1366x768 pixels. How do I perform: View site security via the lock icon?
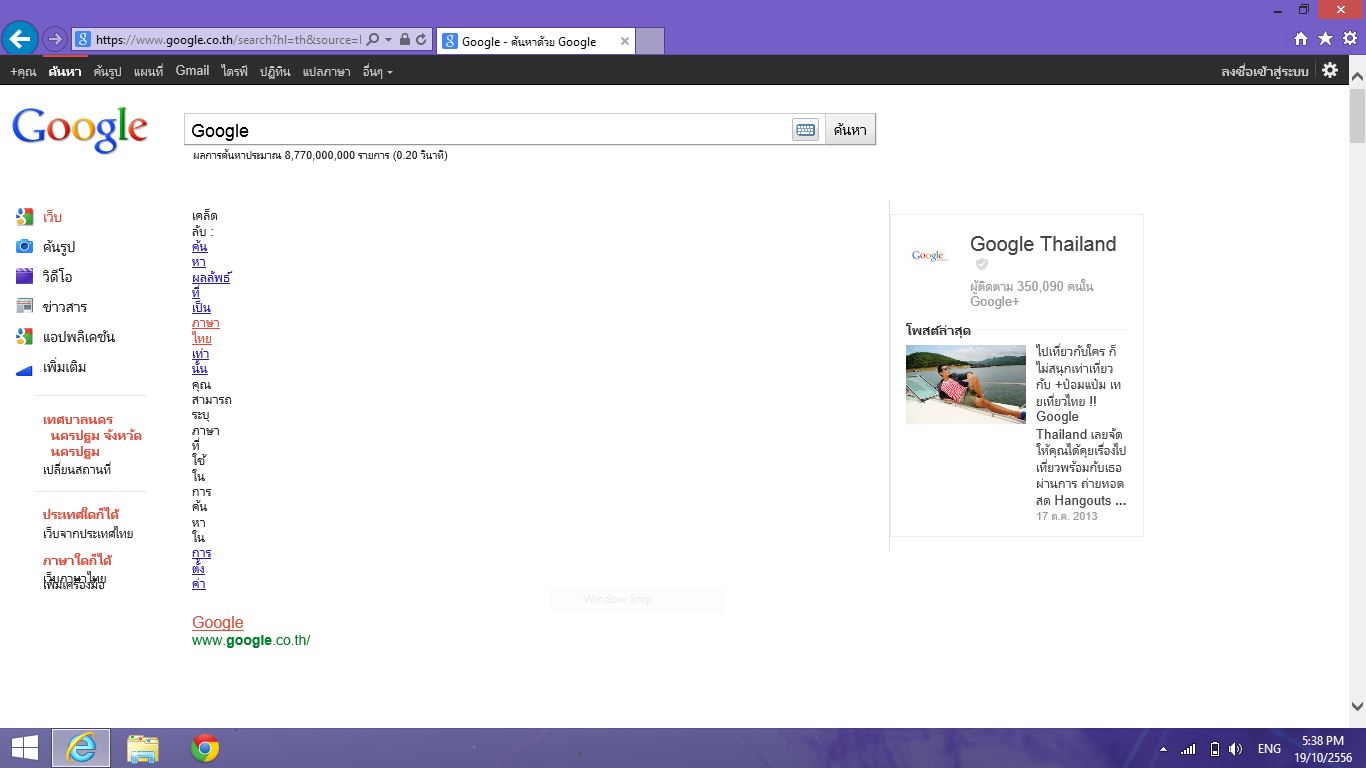point(405,40)
